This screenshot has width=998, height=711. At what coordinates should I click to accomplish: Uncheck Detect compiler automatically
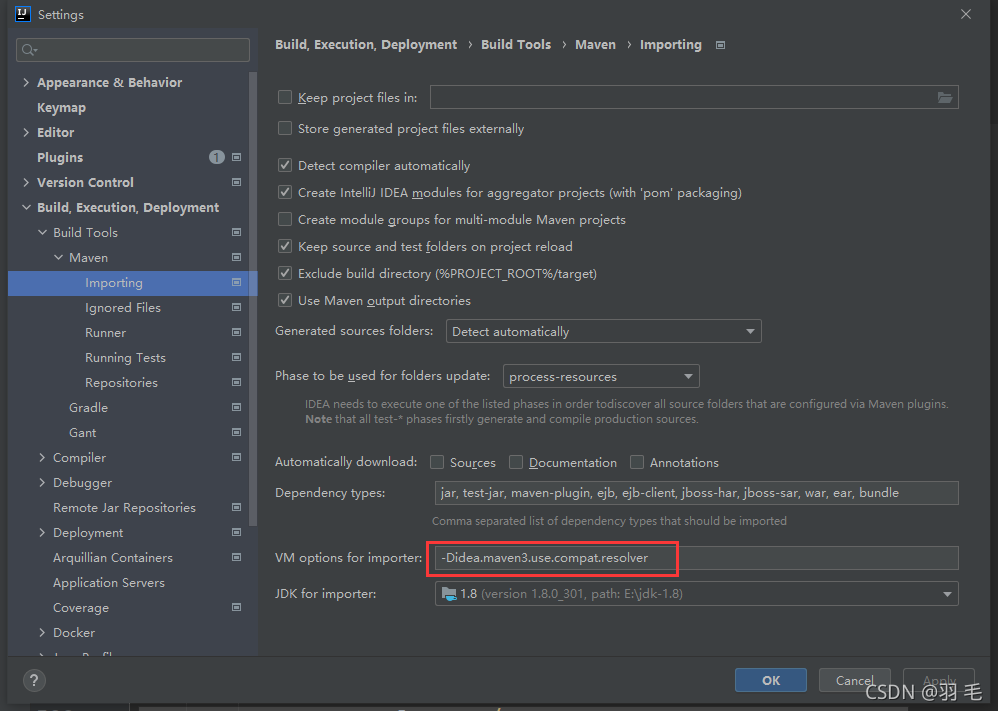coord(285,165)
